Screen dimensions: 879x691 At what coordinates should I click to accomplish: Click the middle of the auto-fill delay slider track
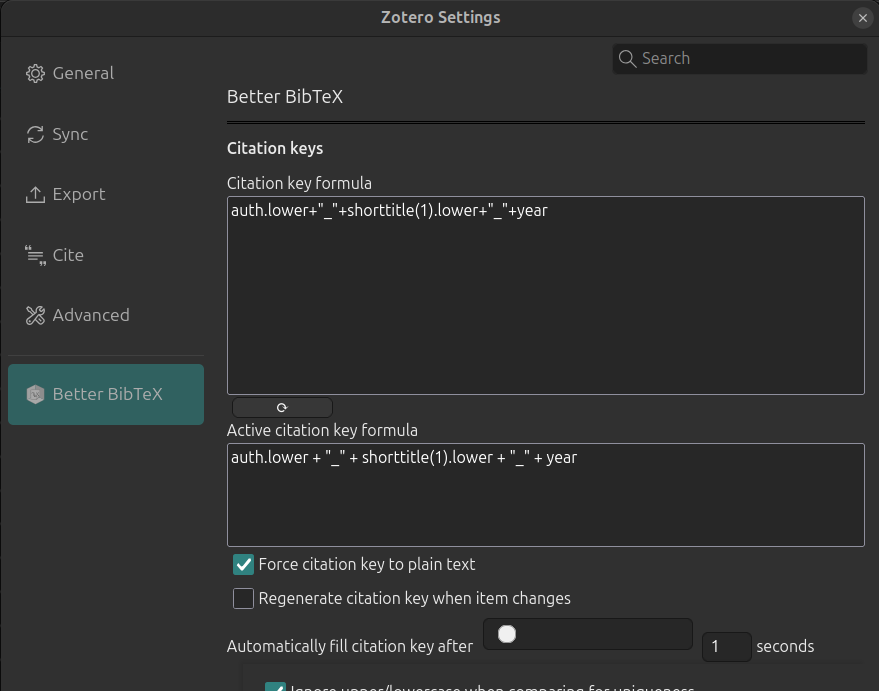click(588, 634)
